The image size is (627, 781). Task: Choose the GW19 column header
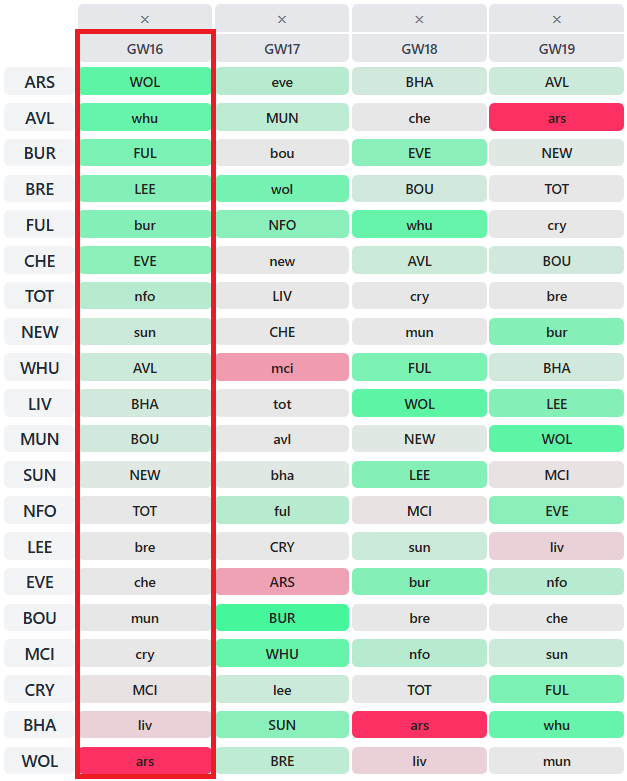pyautogui.click(x=557, y=48)
